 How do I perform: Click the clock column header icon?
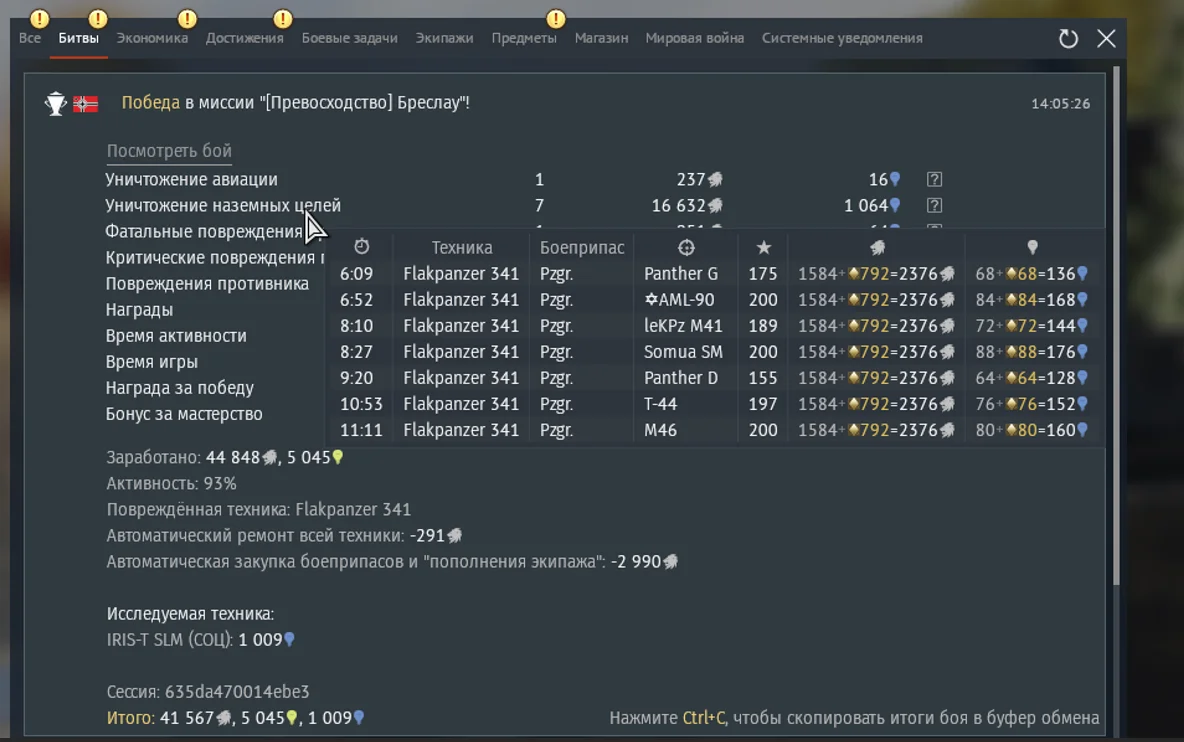click(x=362, y=247)
